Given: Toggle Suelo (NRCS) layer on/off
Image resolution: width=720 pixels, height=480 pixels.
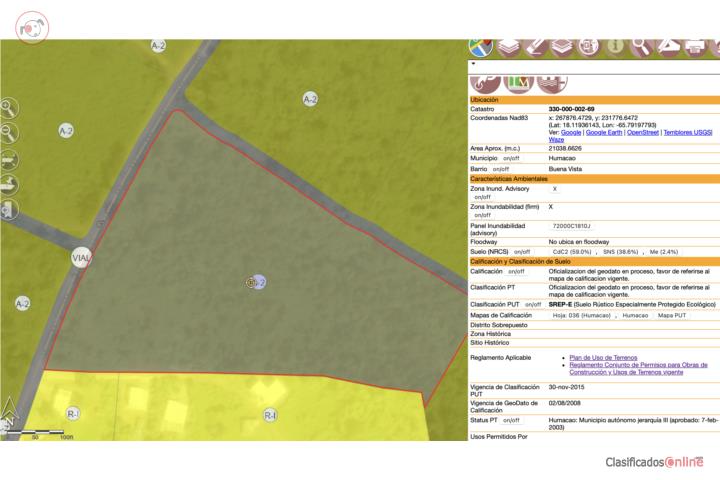Looking at the screenshot, I should tap(522, 252).
